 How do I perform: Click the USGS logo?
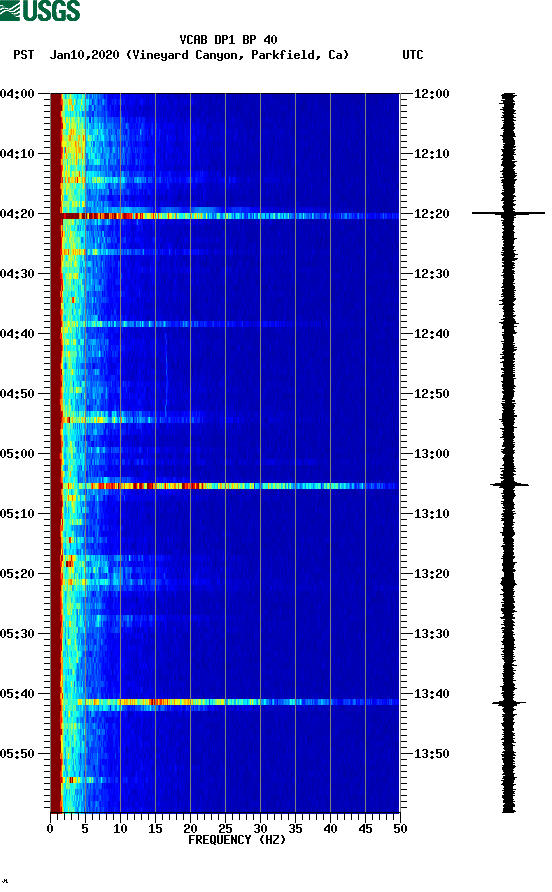pyautogui.click(x=40, y=11)
